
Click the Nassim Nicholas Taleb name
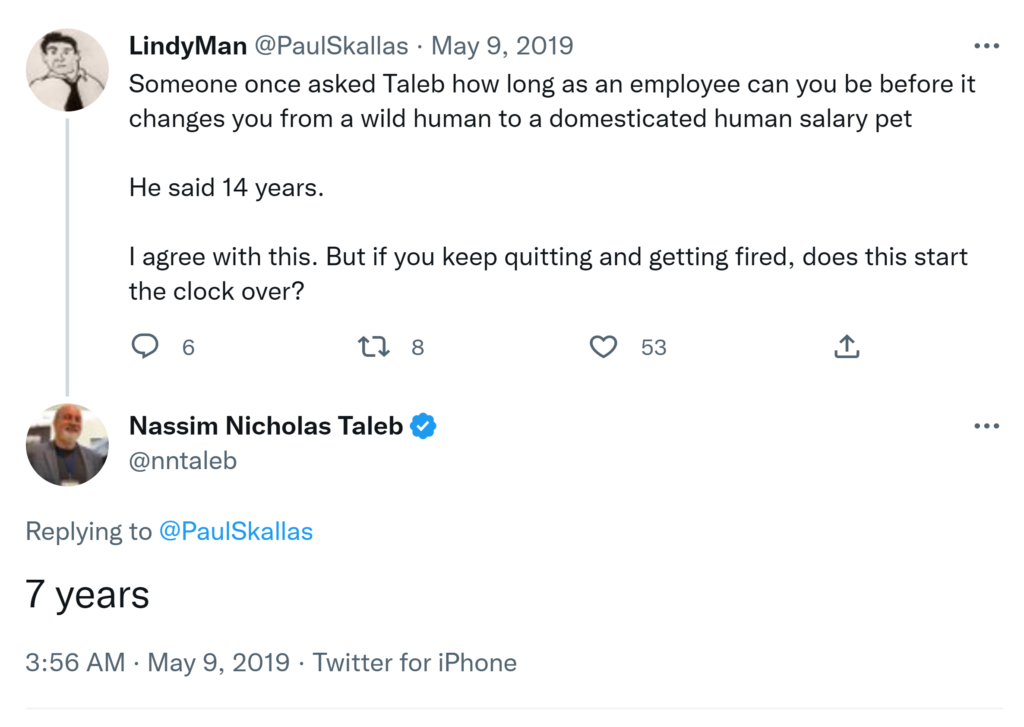266,427
